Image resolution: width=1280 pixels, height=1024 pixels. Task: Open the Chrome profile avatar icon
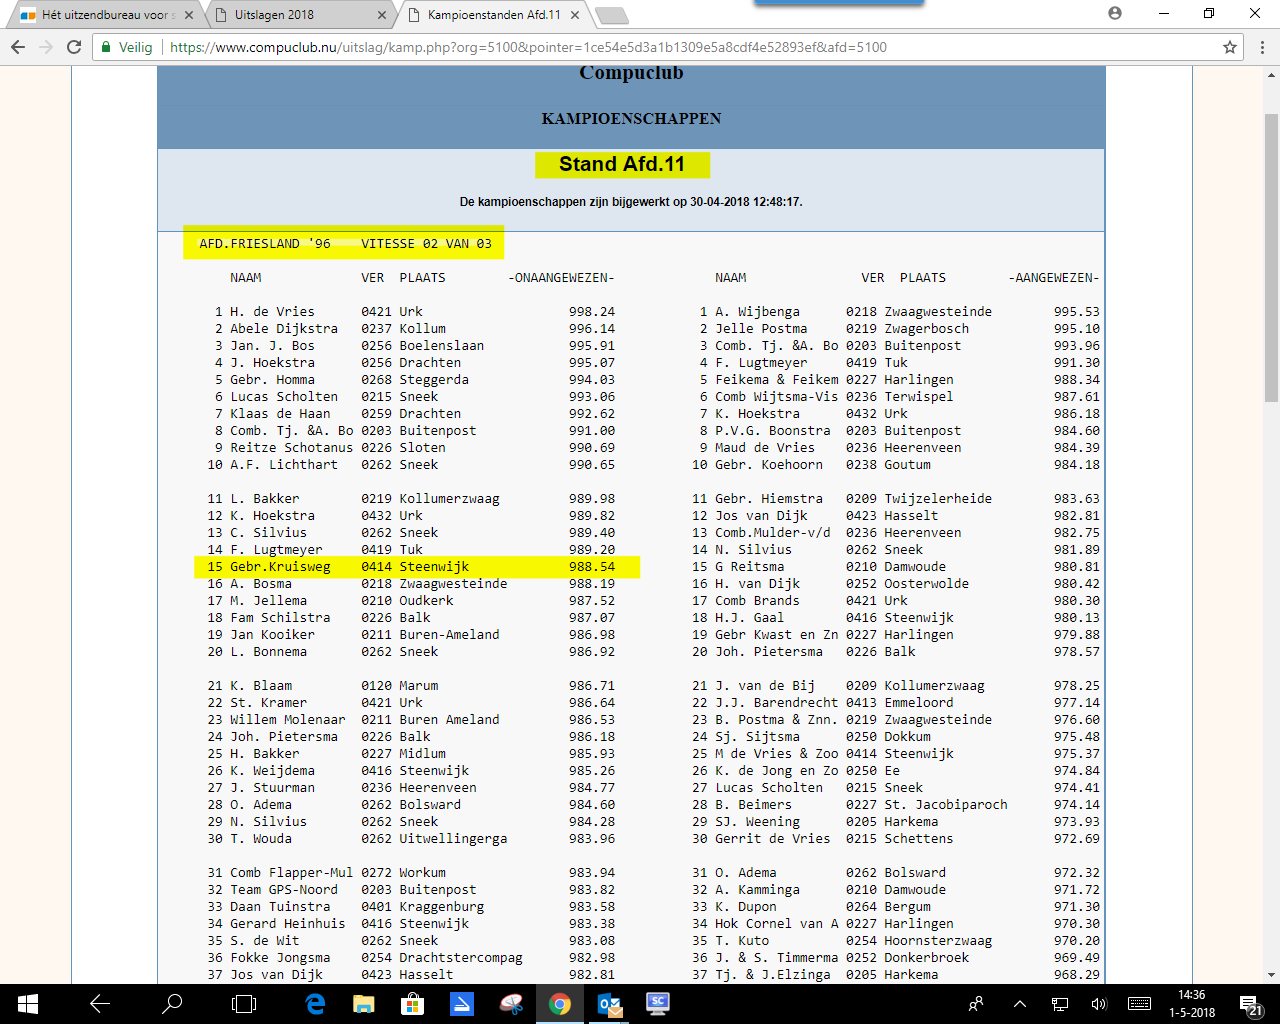click(x=1115, y=13)
